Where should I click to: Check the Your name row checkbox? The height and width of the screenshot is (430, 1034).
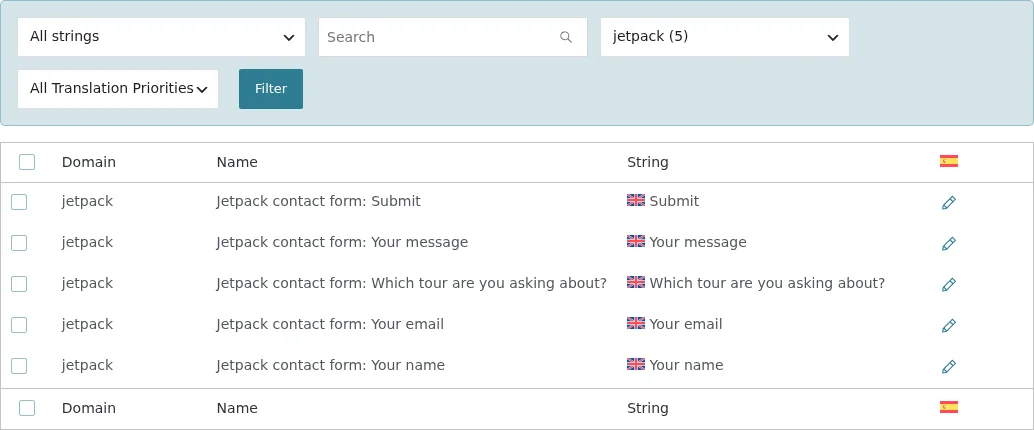point(19,366)
